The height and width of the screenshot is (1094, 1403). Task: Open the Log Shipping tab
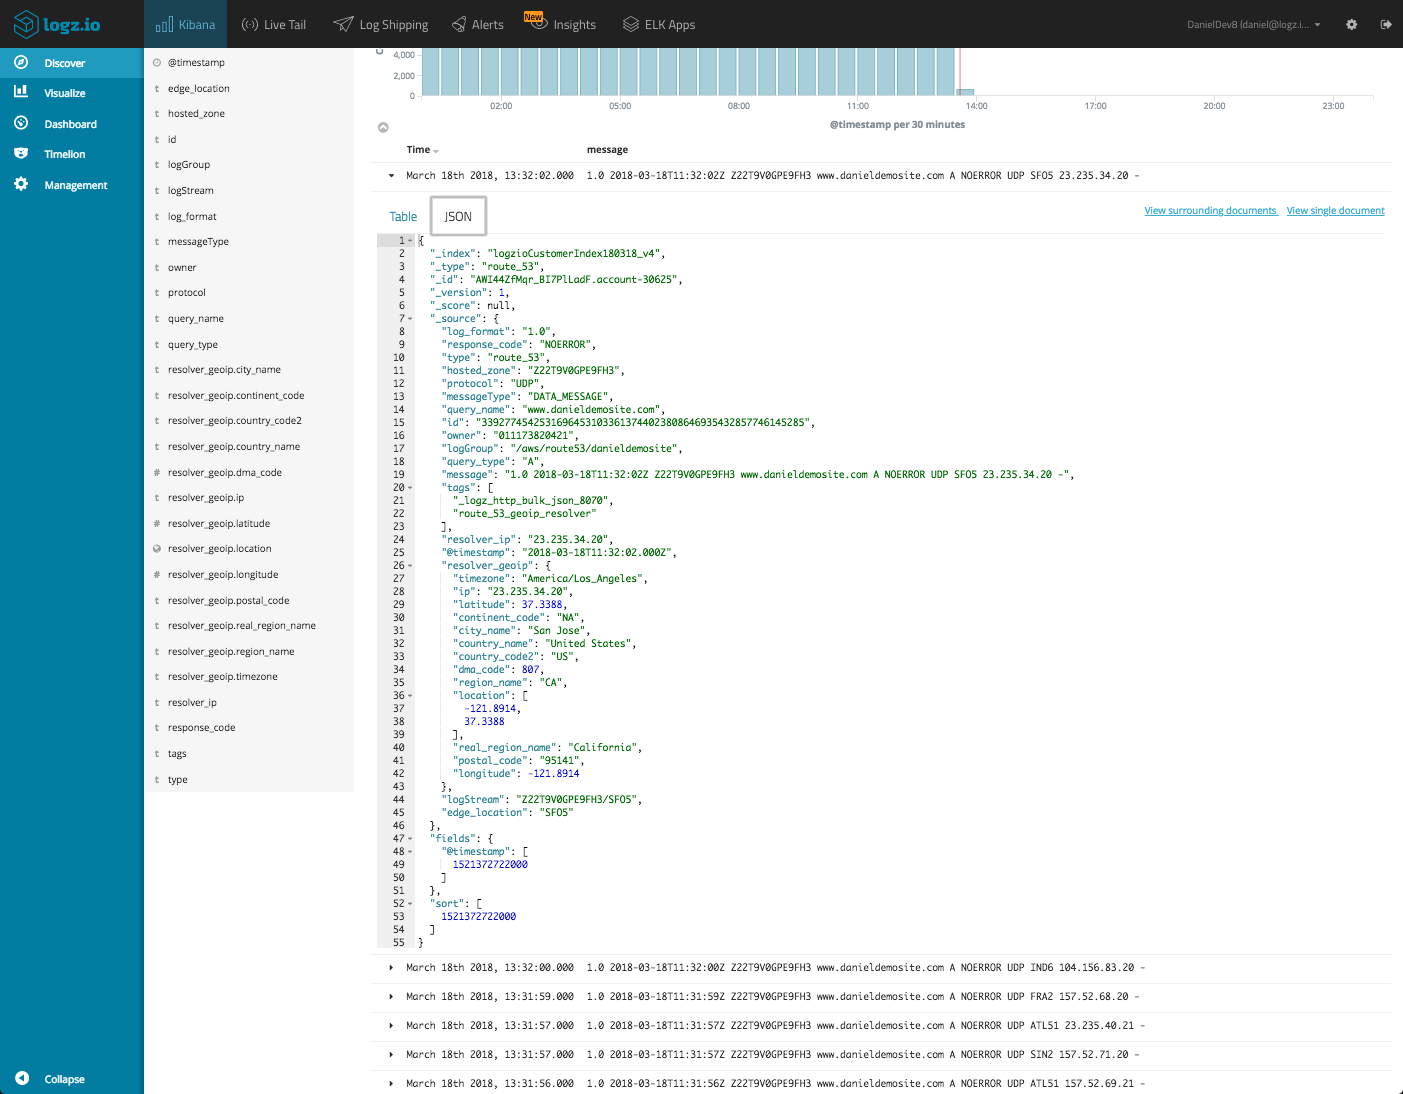point(381,24)
